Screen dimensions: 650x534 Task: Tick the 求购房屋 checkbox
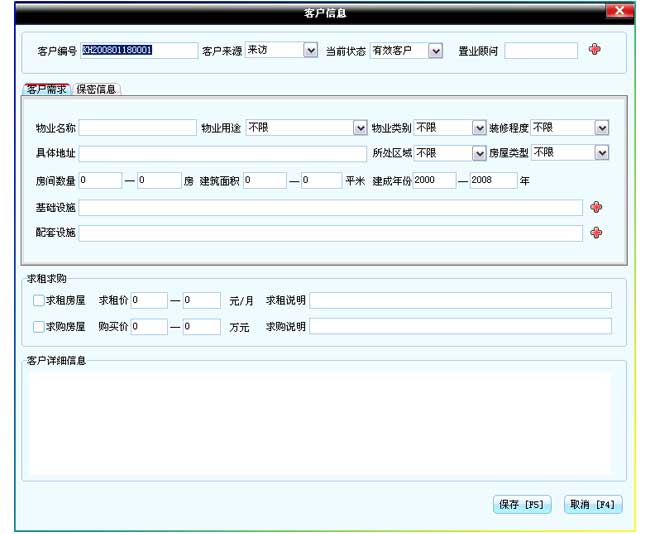[x=38, y=326]
